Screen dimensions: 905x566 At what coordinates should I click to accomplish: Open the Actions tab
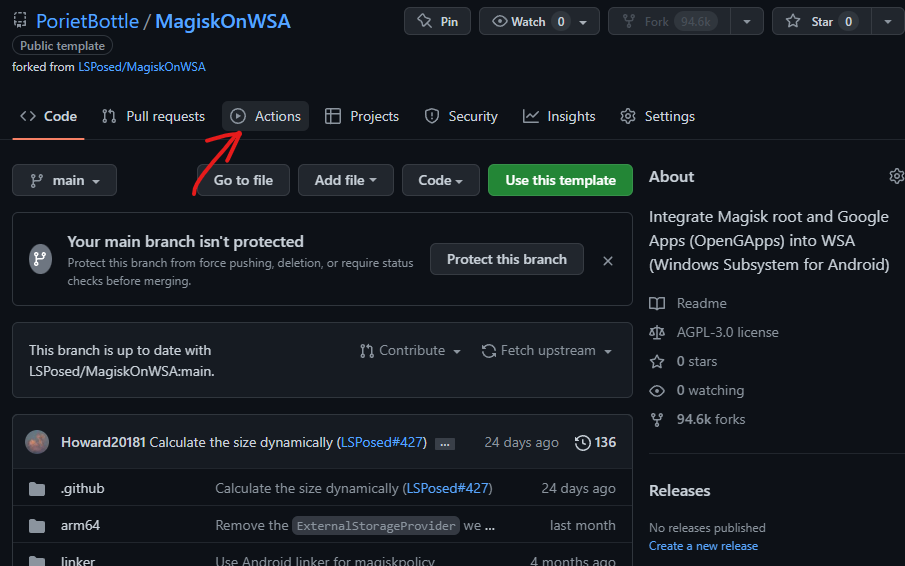click(265, 116)
